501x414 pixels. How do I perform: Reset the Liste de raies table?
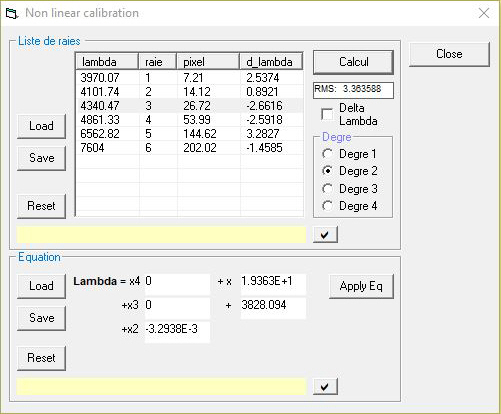(x=41, y=206)
